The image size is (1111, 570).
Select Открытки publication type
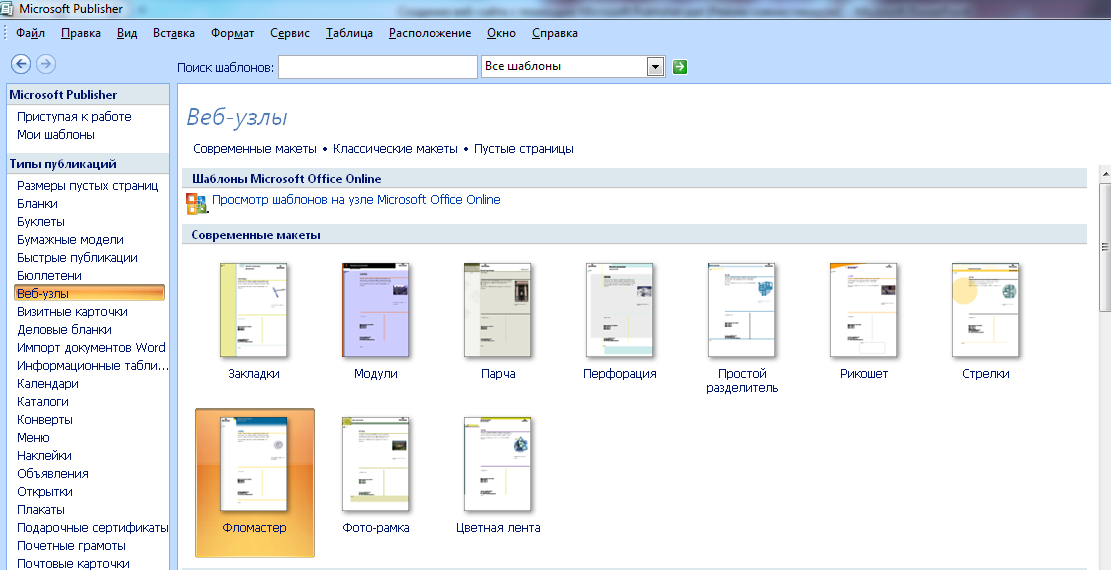point(45,492)
